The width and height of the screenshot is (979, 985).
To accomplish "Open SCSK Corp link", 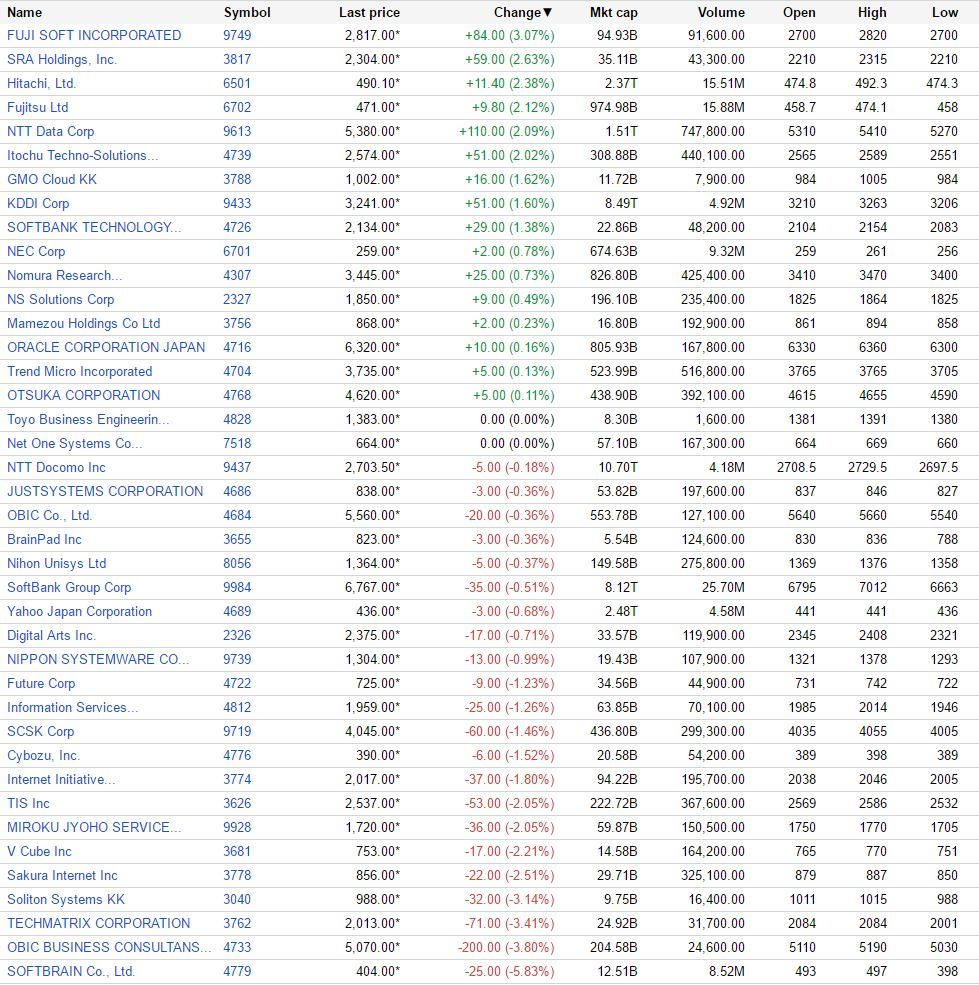I will click(x=41, y=731).
